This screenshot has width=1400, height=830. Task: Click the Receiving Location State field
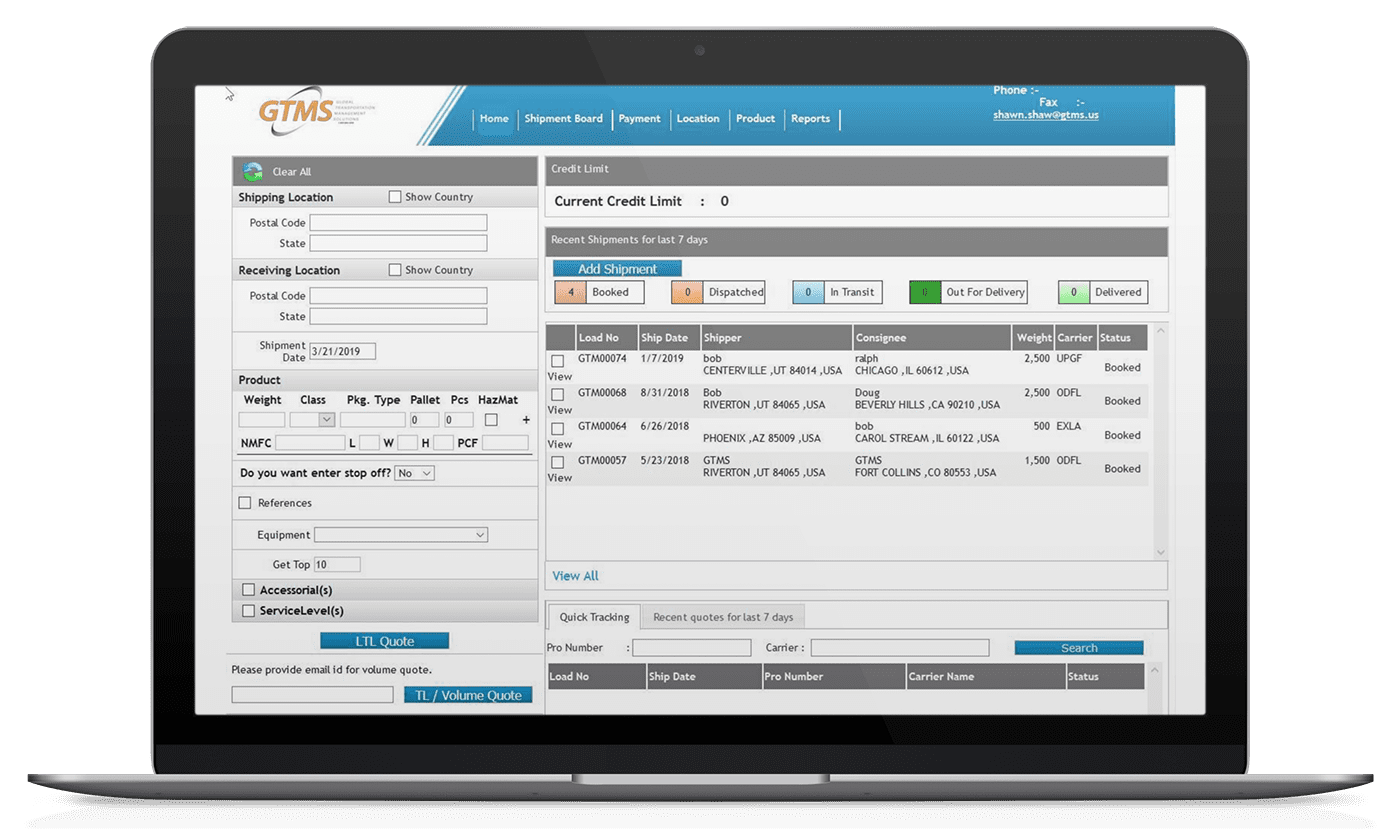pyautogui.click(x=398, y=316)
